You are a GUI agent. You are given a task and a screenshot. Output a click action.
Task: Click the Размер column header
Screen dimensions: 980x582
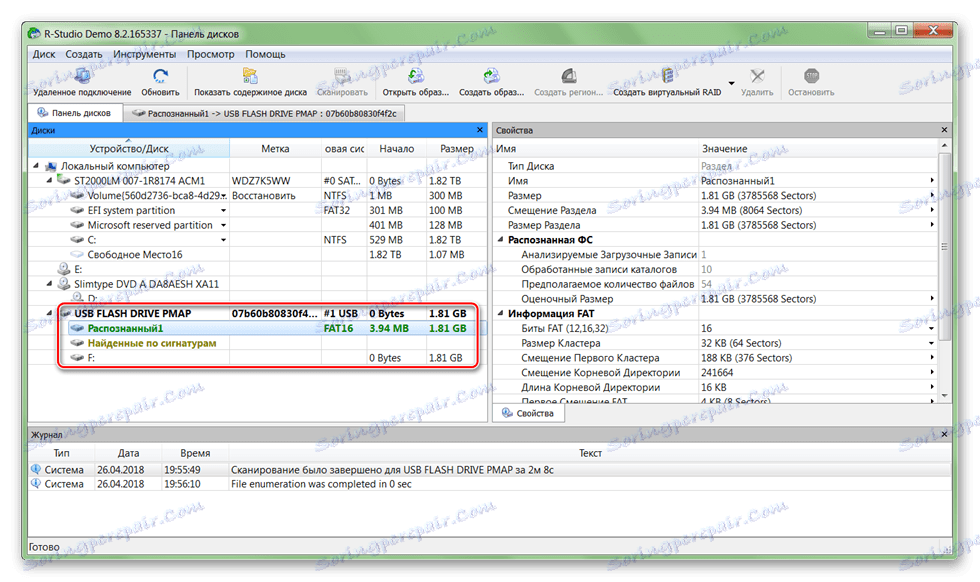(x=456, y=149)
